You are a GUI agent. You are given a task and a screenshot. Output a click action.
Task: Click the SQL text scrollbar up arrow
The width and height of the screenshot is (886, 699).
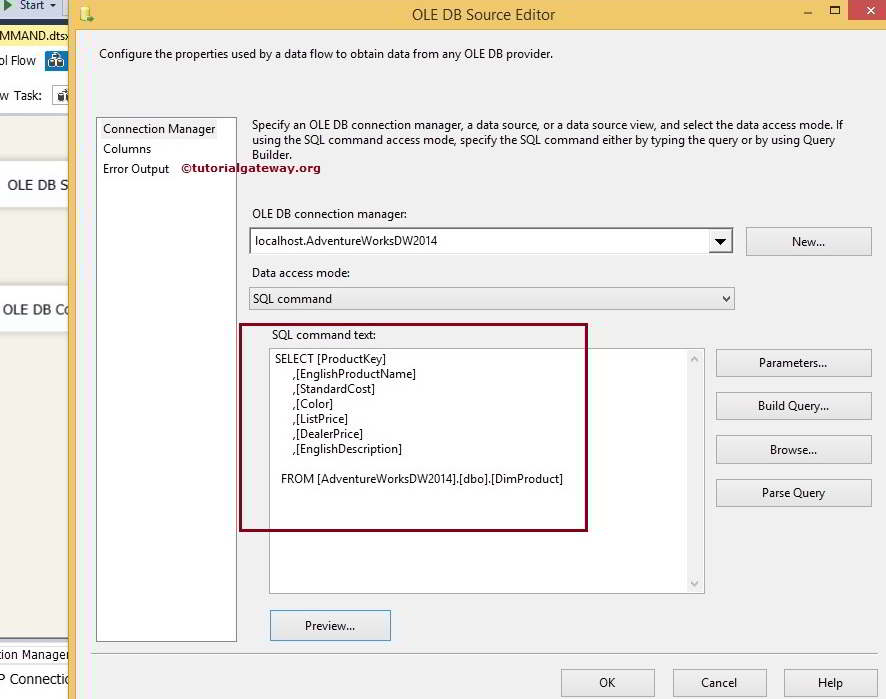(694, 359)
